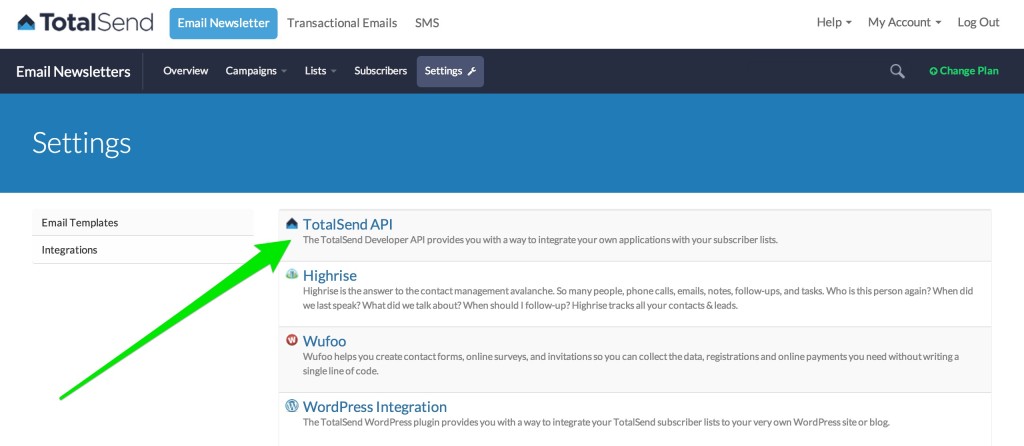Expand the My Account dropdown
This screenshot has height=446, width=1024.
(904, 23)
